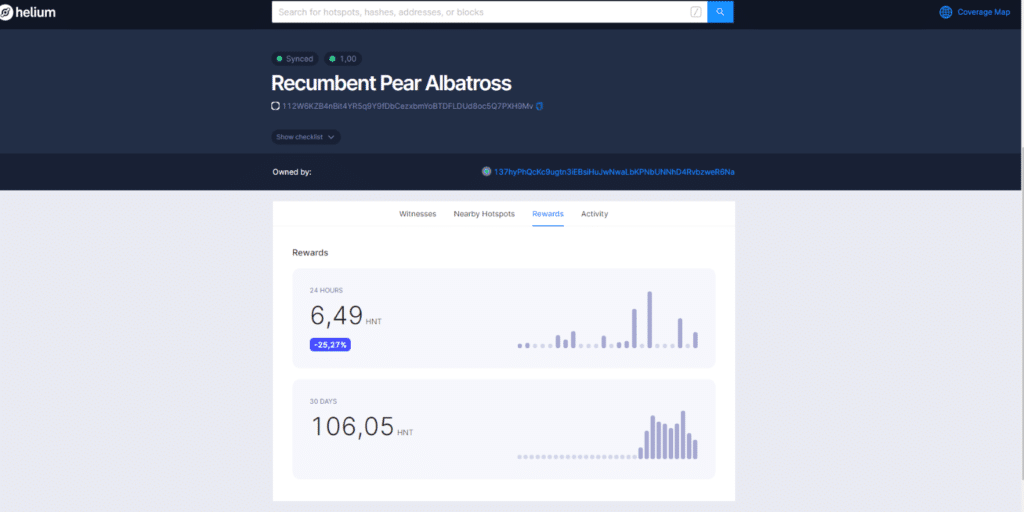
Task: Click the slash shortcut icon in the search bar
Action: (x=696, y=12)
